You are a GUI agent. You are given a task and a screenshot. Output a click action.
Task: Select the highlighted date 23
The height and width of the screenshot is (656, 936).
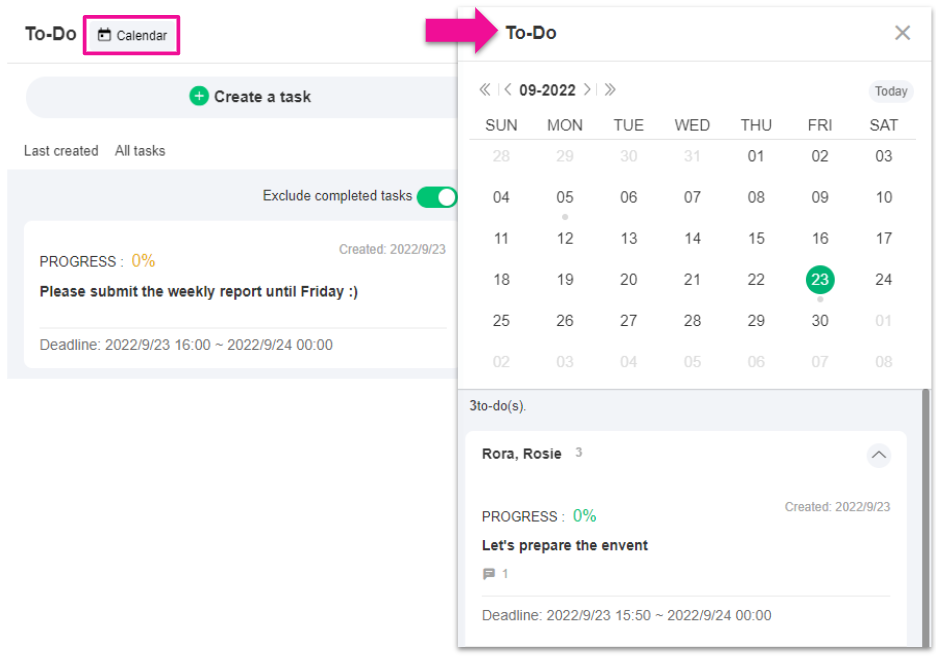point(820,280)
